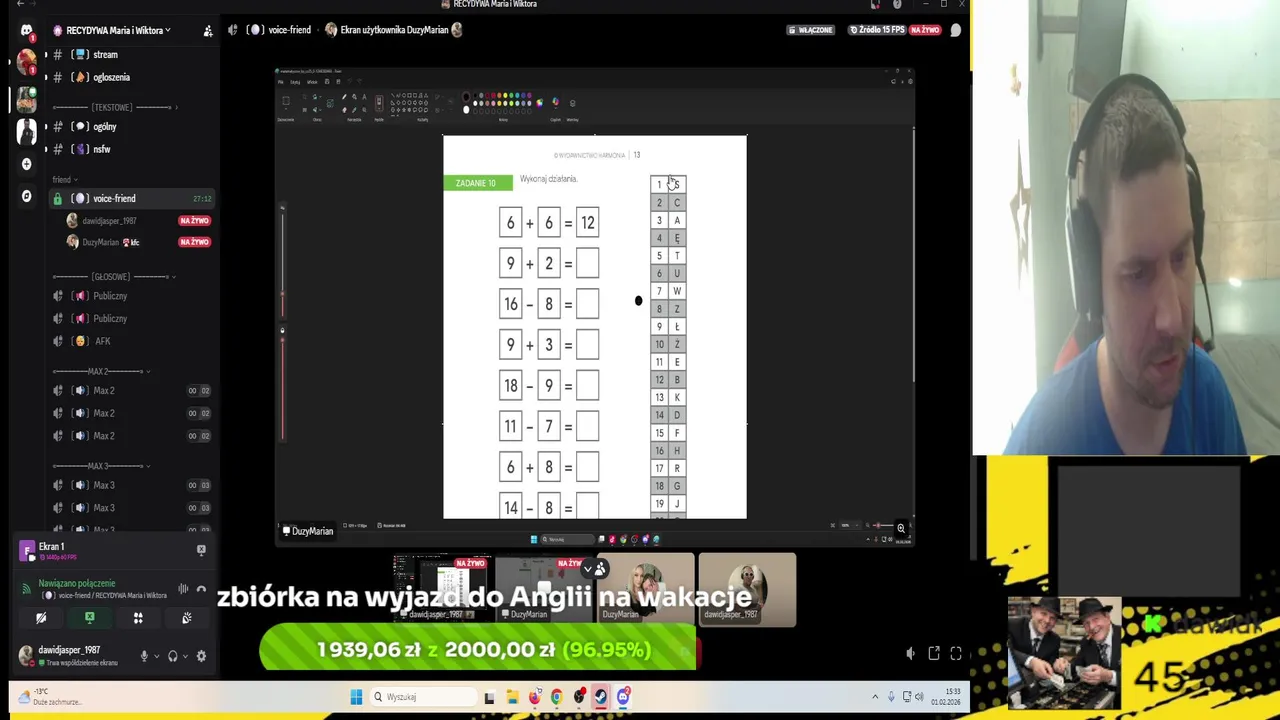Image resolution: width=1280 pixels, height=720 pixels.
Task: Open the Windows Start menu
Action: (356, 697)
